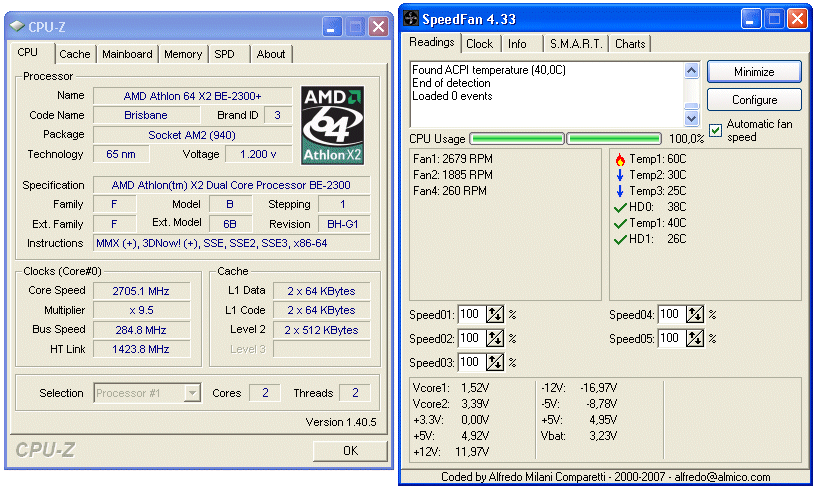Click the flame icon beside Temp1 60C

pos(620,159)
